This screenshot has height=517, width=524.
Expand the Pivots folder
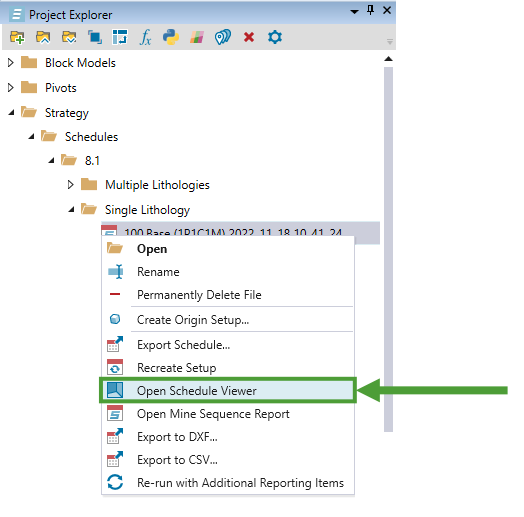point(11,88)
